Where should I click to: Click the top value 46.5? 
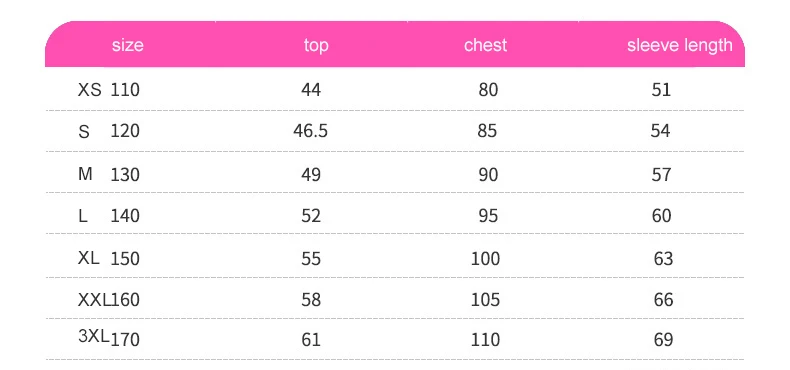pos(310,132)
